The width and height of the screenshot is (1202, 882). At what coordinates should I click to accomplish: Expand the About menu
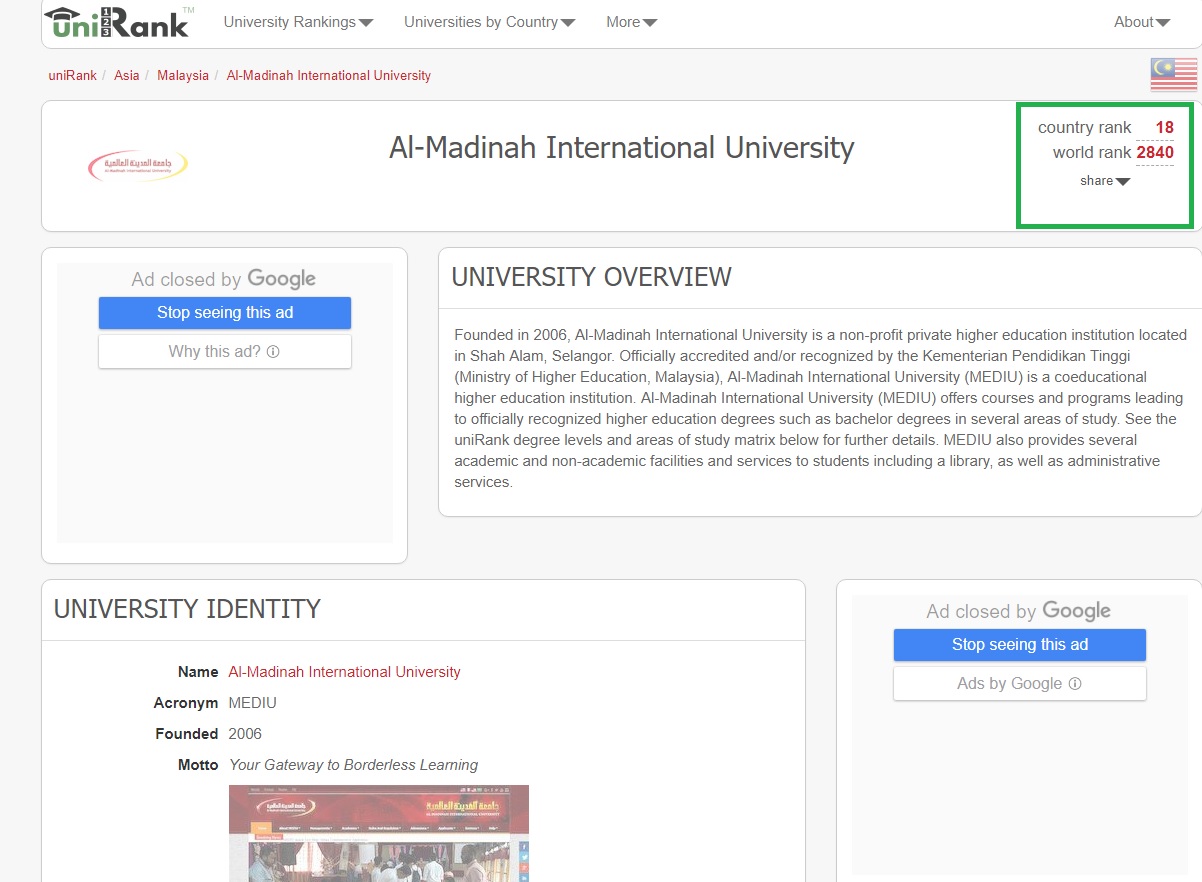tap(1141, 22)
